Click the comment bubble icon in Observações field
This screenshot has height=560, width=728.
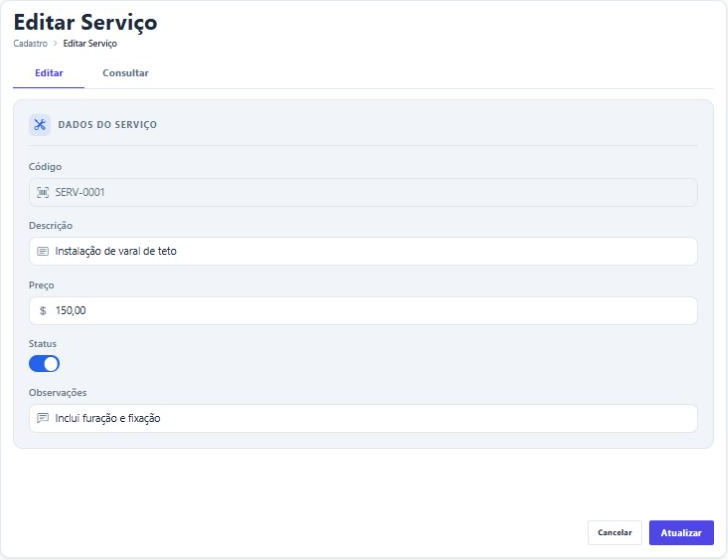tap(43, 418)
